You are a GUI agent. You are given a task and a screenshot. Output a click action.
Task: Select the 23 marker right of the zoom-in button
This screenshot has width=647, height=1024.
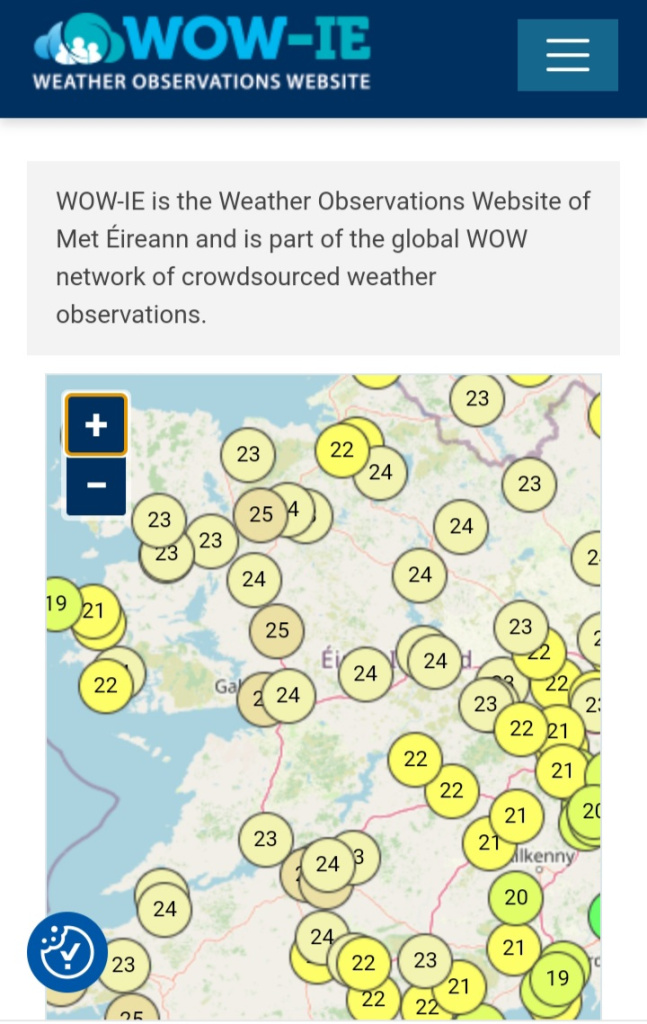(248, 454)
